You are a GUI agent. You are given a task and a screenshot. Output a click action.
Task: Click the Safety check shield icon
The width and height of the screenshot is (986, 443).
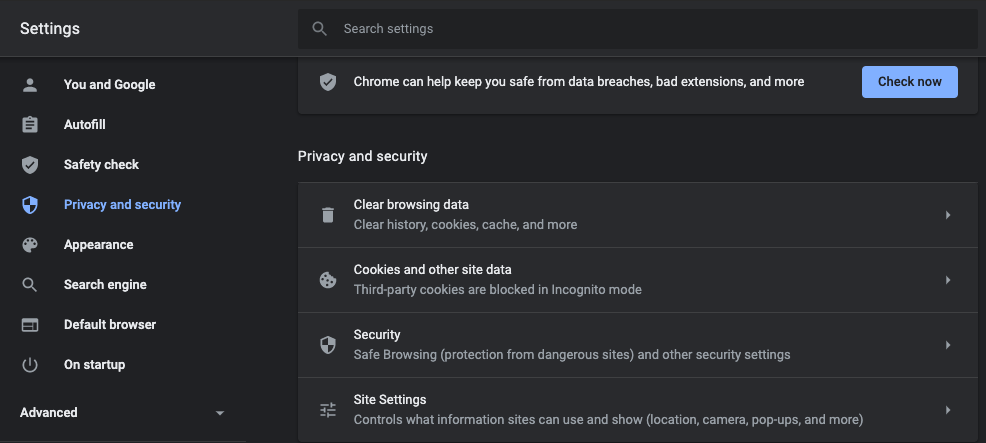30,165
